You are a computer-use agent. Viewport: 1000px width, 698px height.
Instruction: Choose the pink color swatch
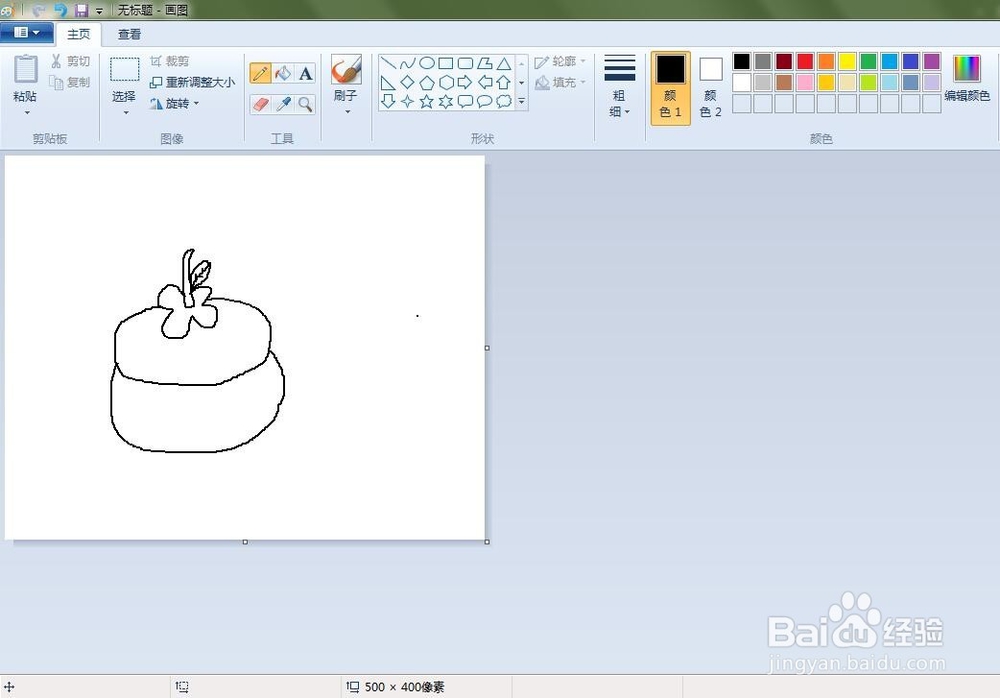(805, 82)
